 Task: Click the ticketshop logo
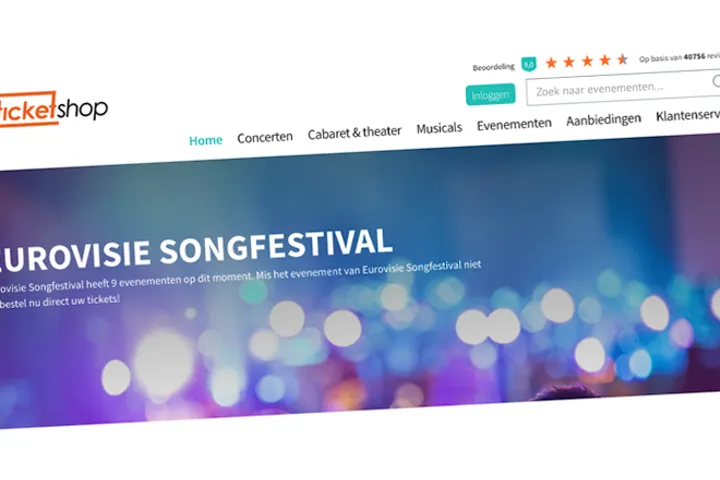(x=53, y=109)
